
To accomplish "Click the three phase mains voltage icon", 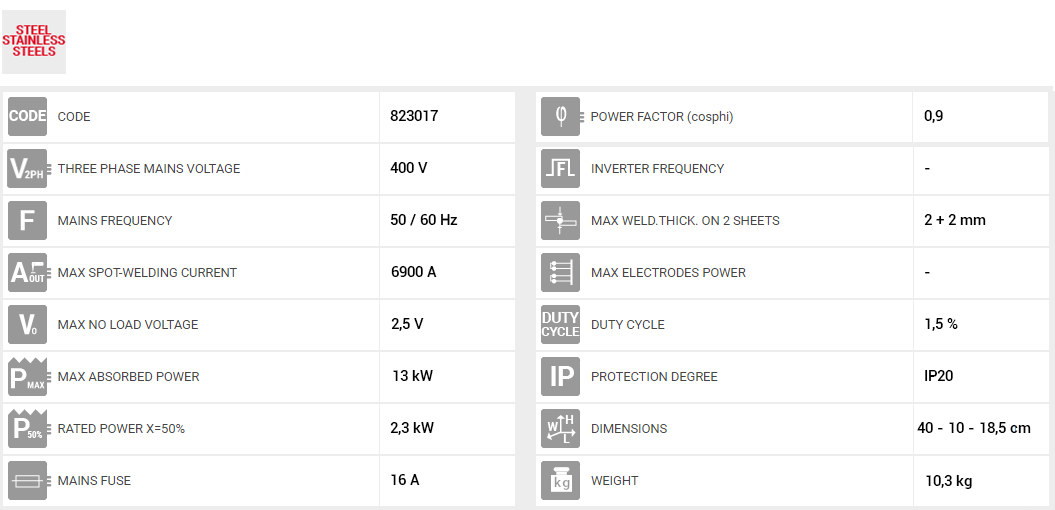I will click(27, 168).
